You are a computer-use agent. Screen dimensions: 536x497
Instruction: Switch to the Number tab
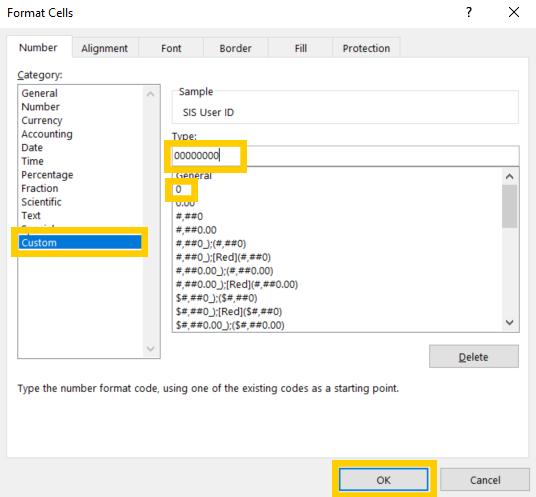point(38,48)
